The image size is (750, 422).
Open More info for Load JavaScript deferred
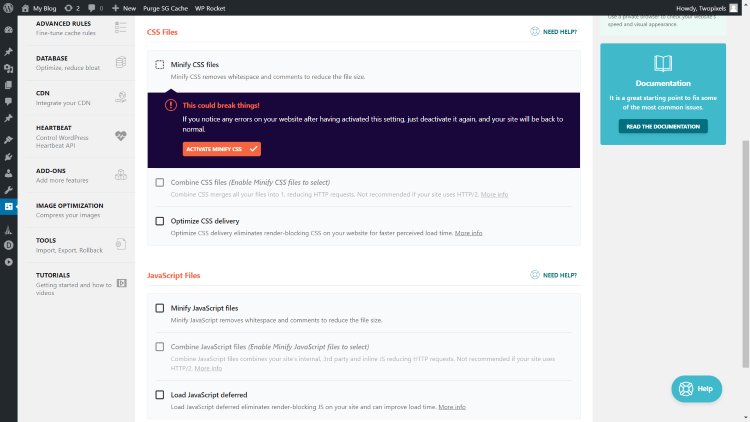pyautogui.click(x=452, y=407)
